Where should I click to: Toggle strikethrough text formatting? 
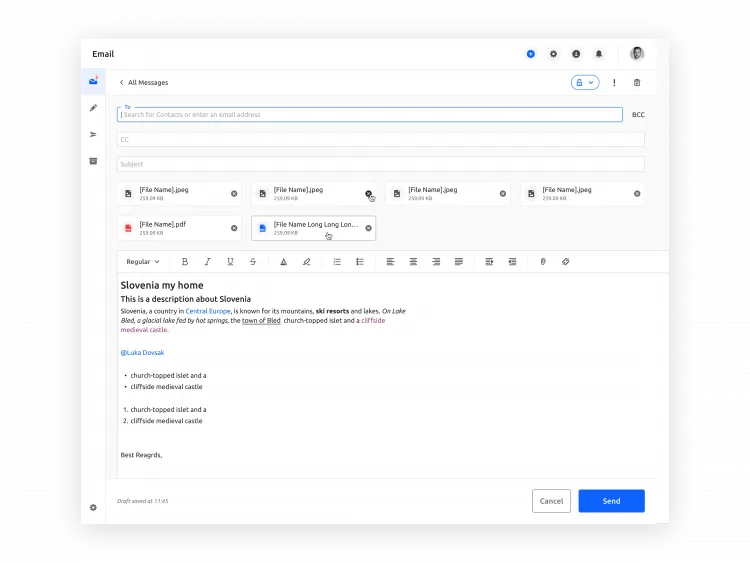coord(253,262)
